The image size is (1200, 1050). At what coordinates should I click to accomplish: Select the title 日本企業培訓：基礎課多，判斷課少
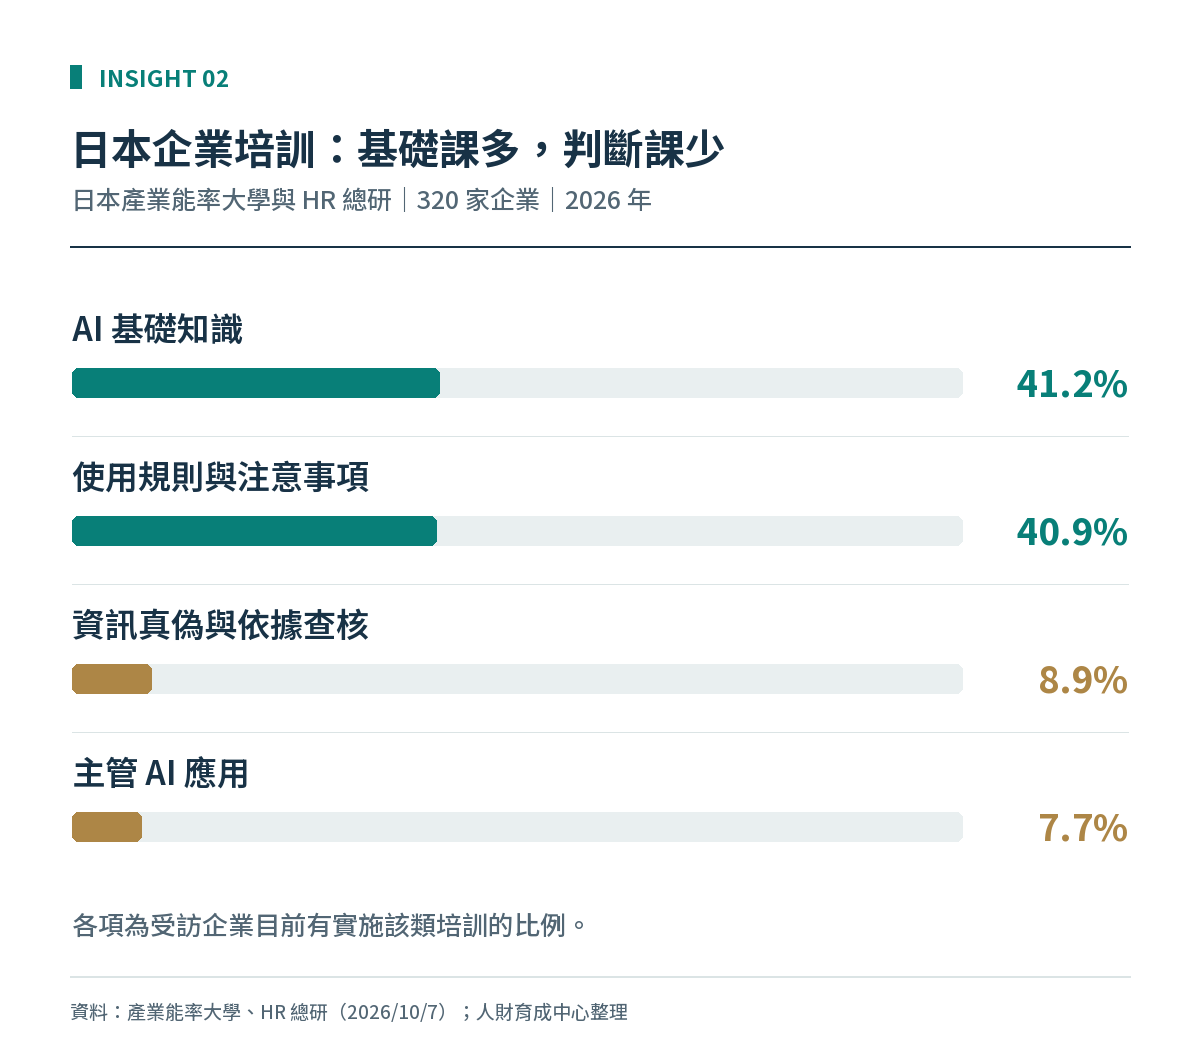(x=398, y=150)
